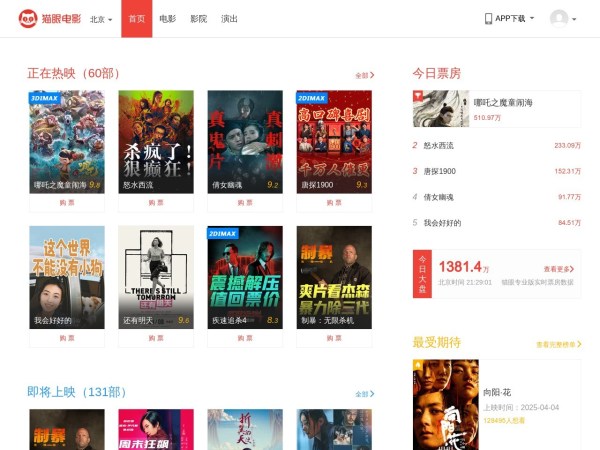Buy tickets for 倩女幽魂

[245, 202]
